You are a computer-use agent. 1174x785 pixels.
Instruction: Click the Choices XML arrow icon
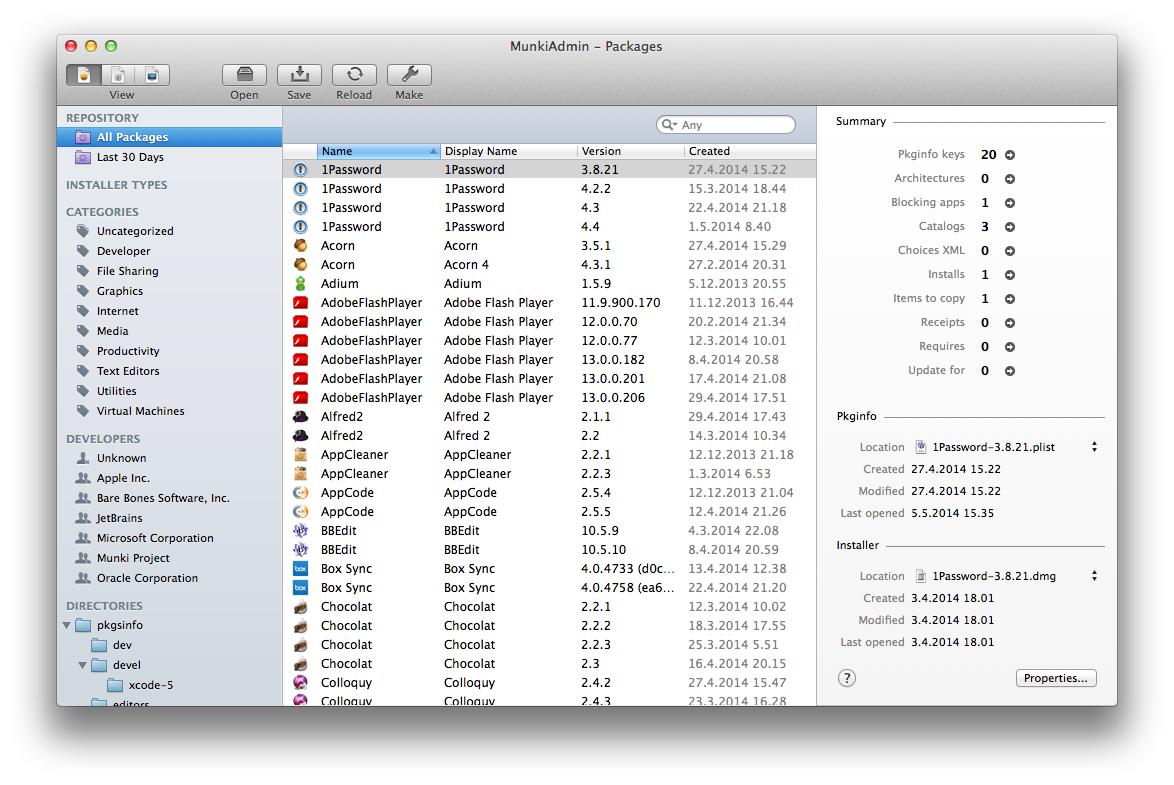[x=1010, y=251]
